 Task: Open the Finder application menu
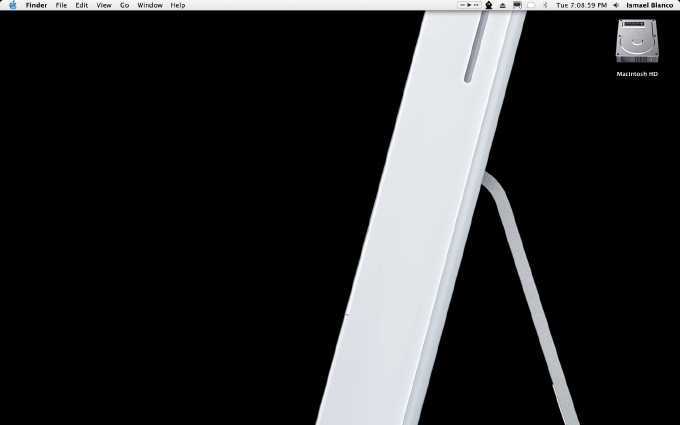[x=36, y=5]
